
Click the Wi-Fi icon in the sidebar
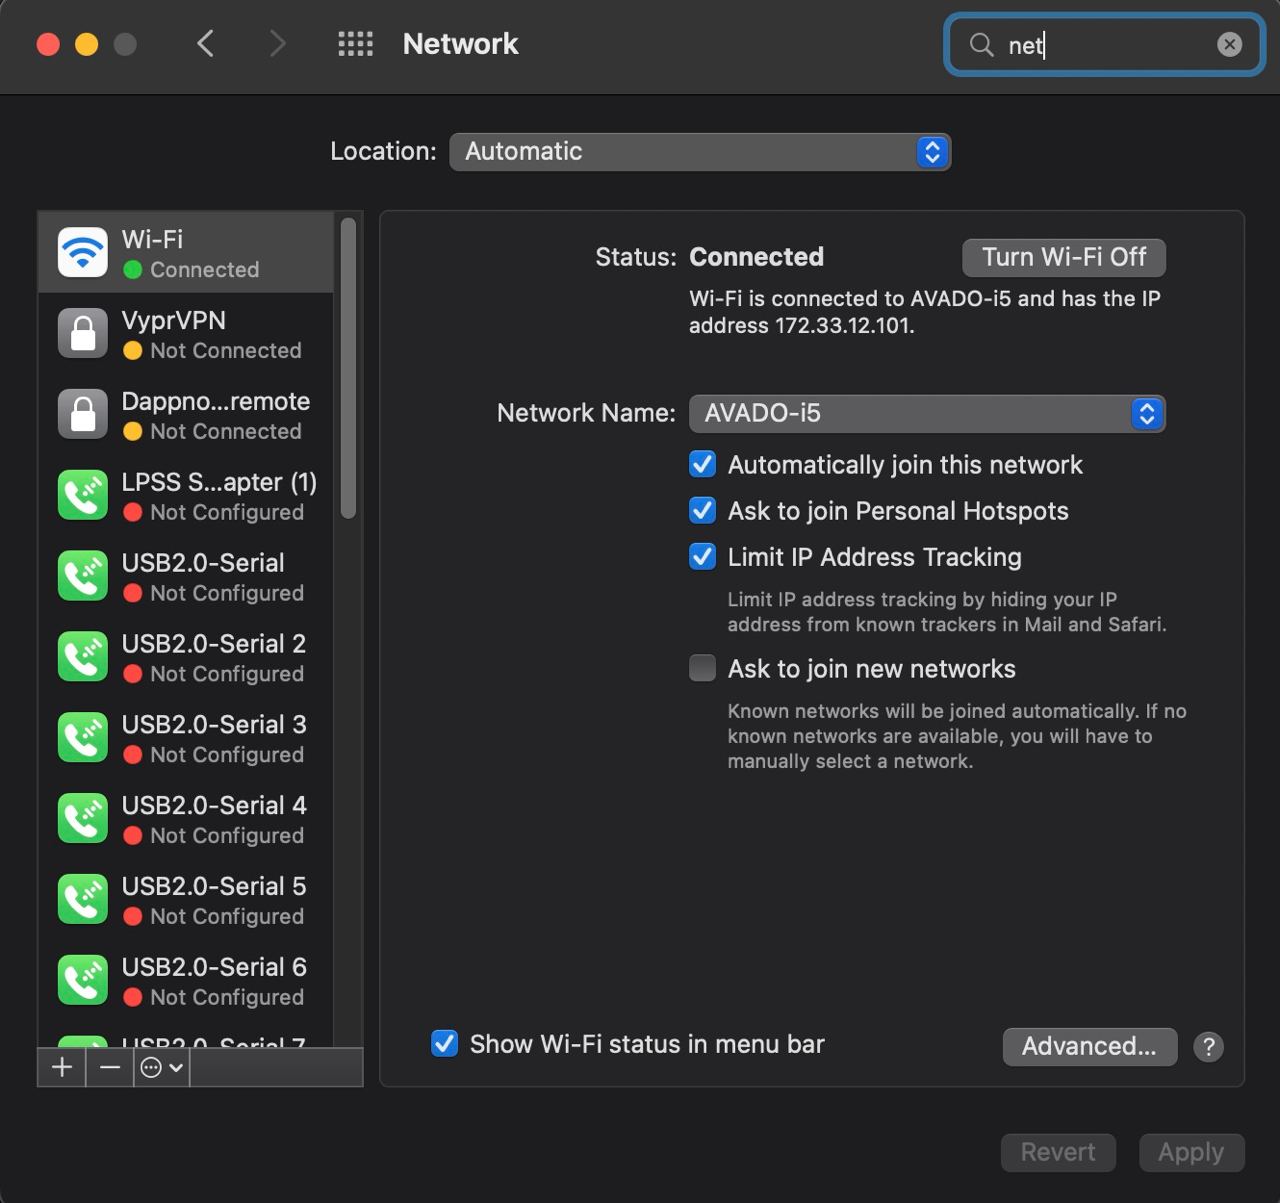83,252
